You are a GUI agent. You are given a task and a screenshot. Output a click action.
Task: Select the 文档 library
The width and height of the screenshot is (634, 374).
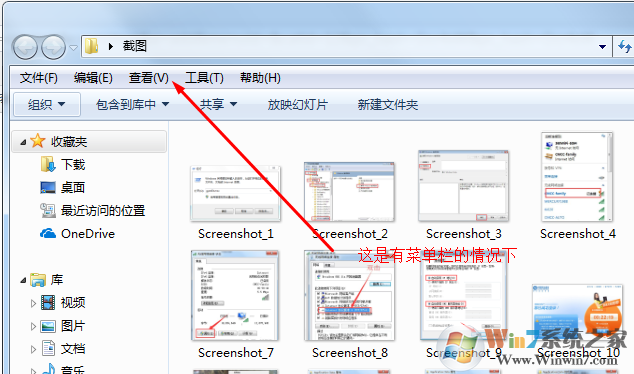[73, 349]
